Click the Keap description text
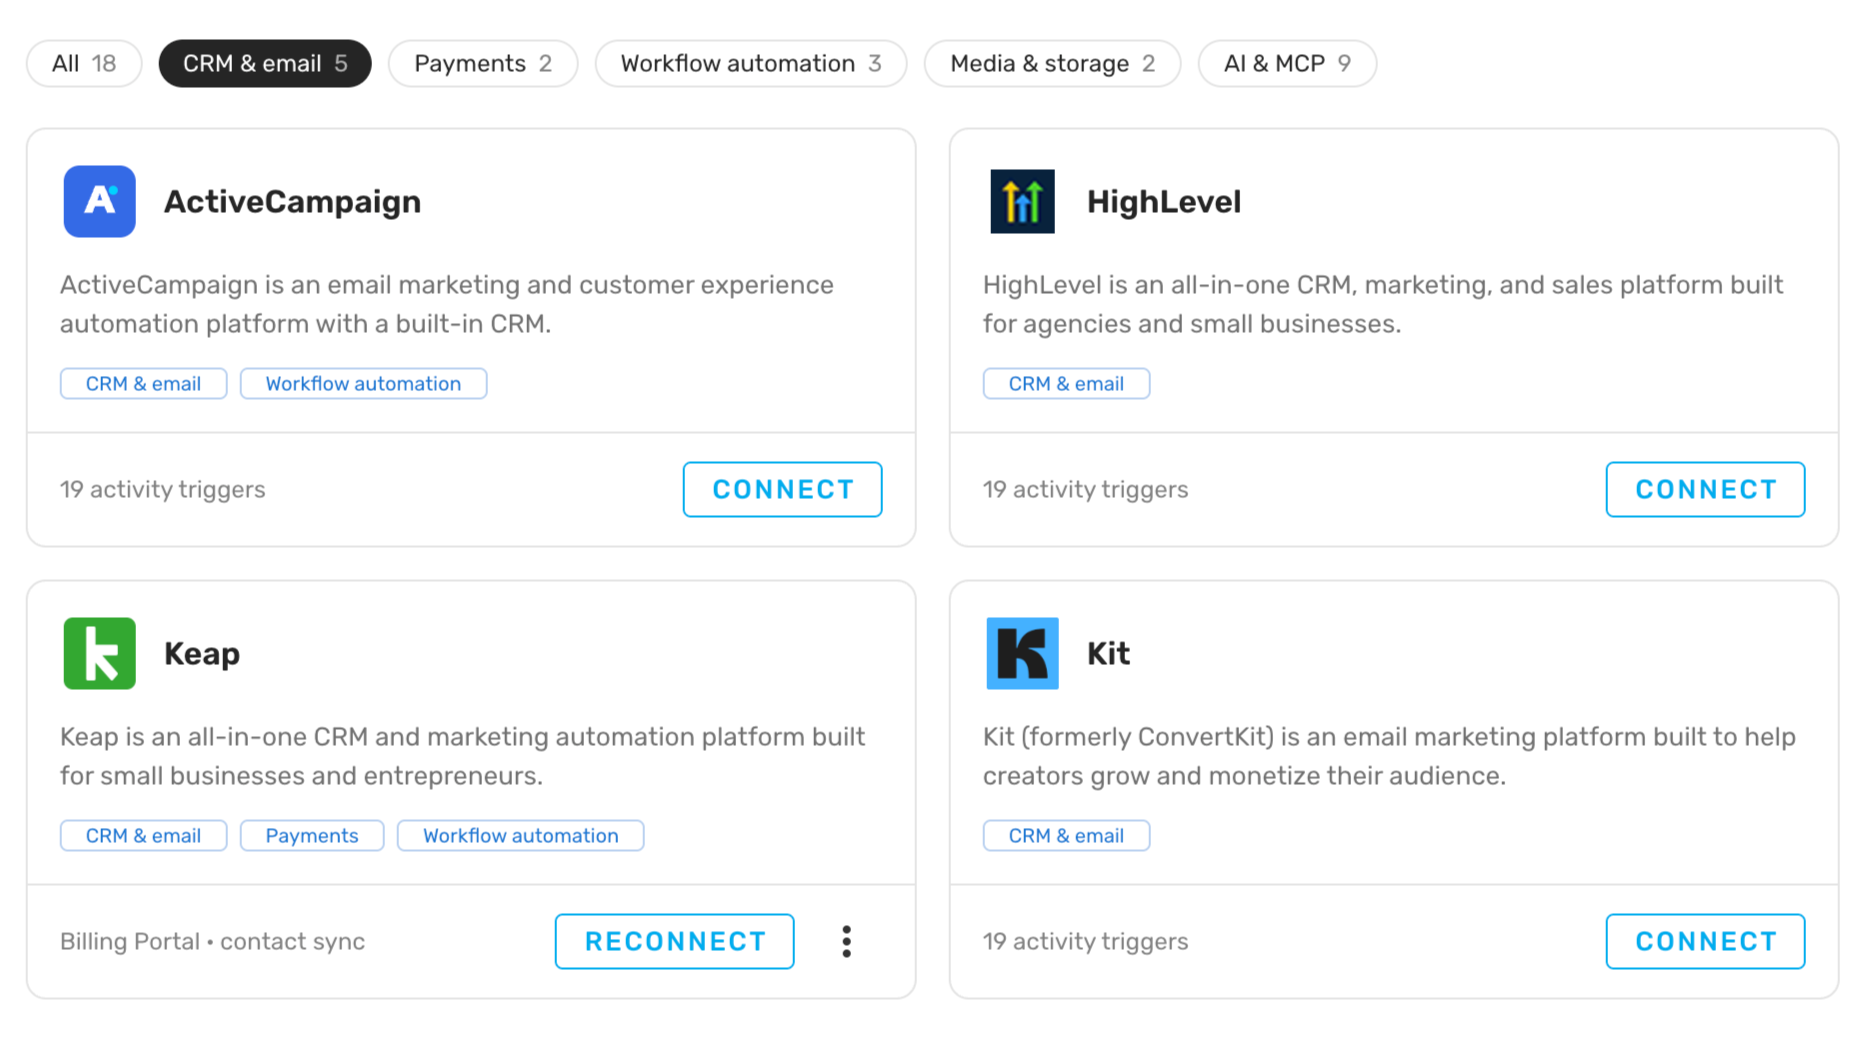The height and width of the screenshot is (1045, 1858). point(462,756)
